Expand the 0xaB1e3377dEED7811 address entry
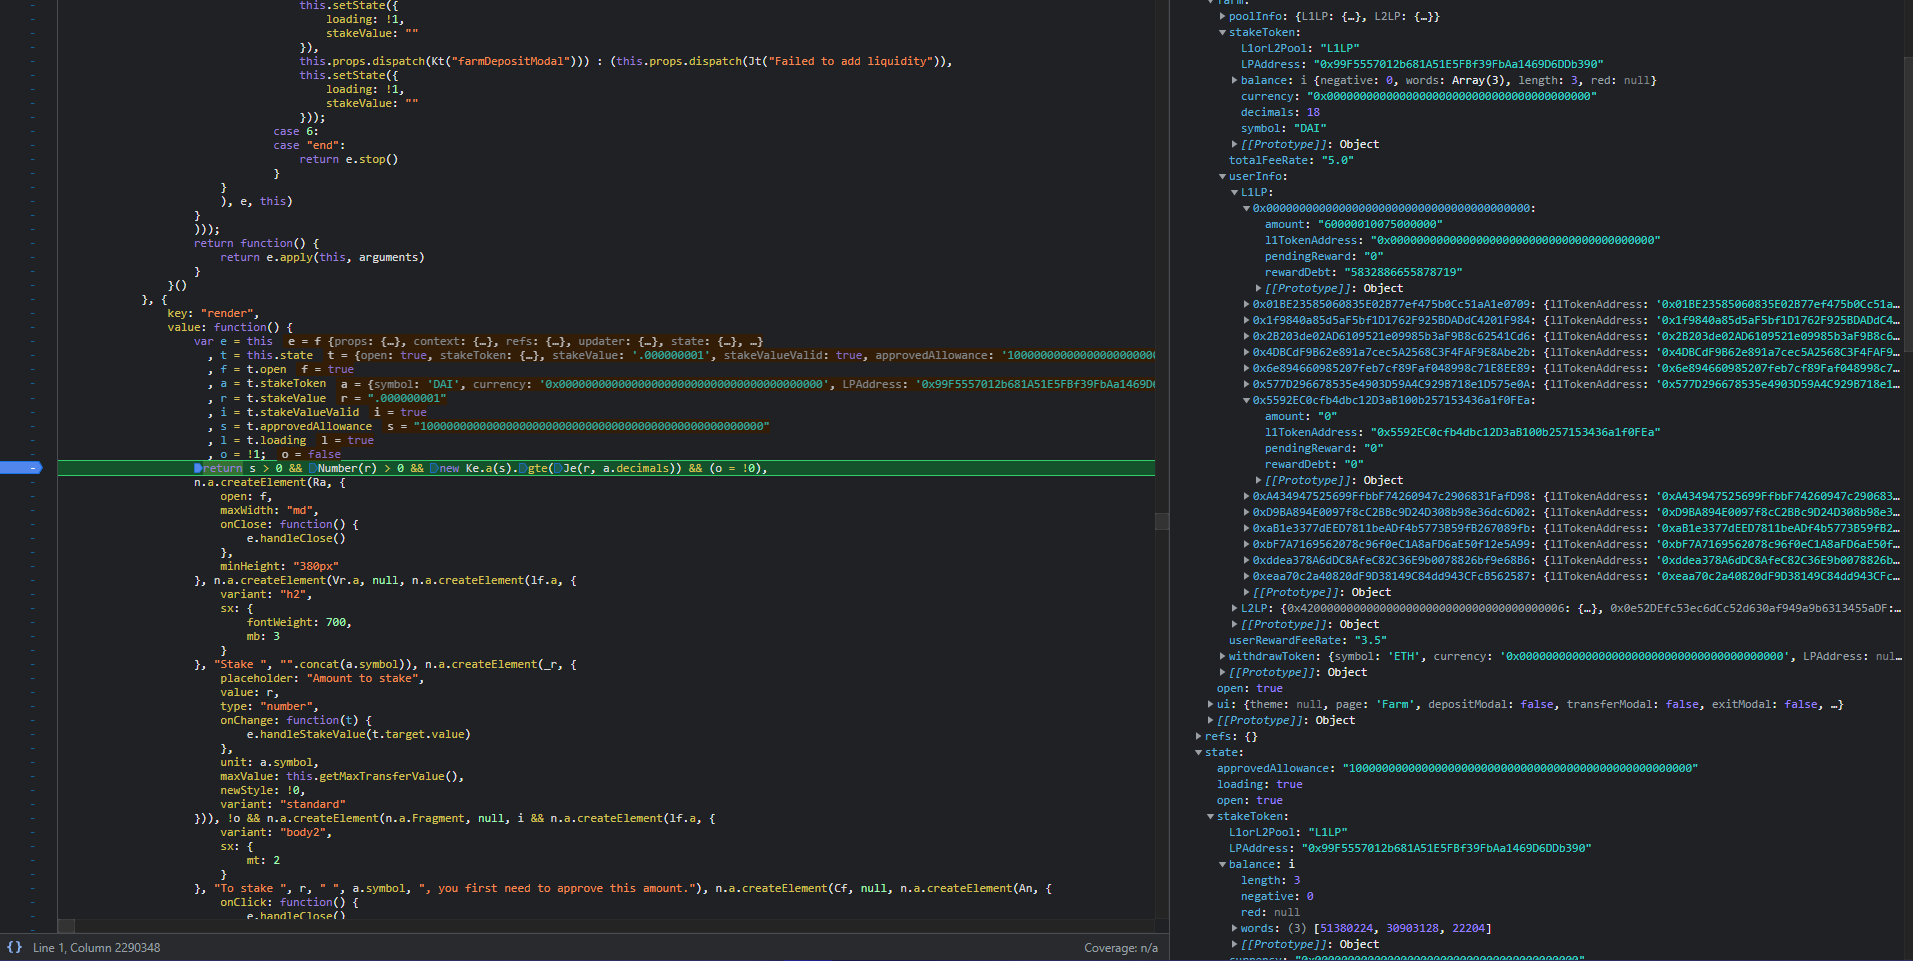1913x961 pixels. [1246, 528]
